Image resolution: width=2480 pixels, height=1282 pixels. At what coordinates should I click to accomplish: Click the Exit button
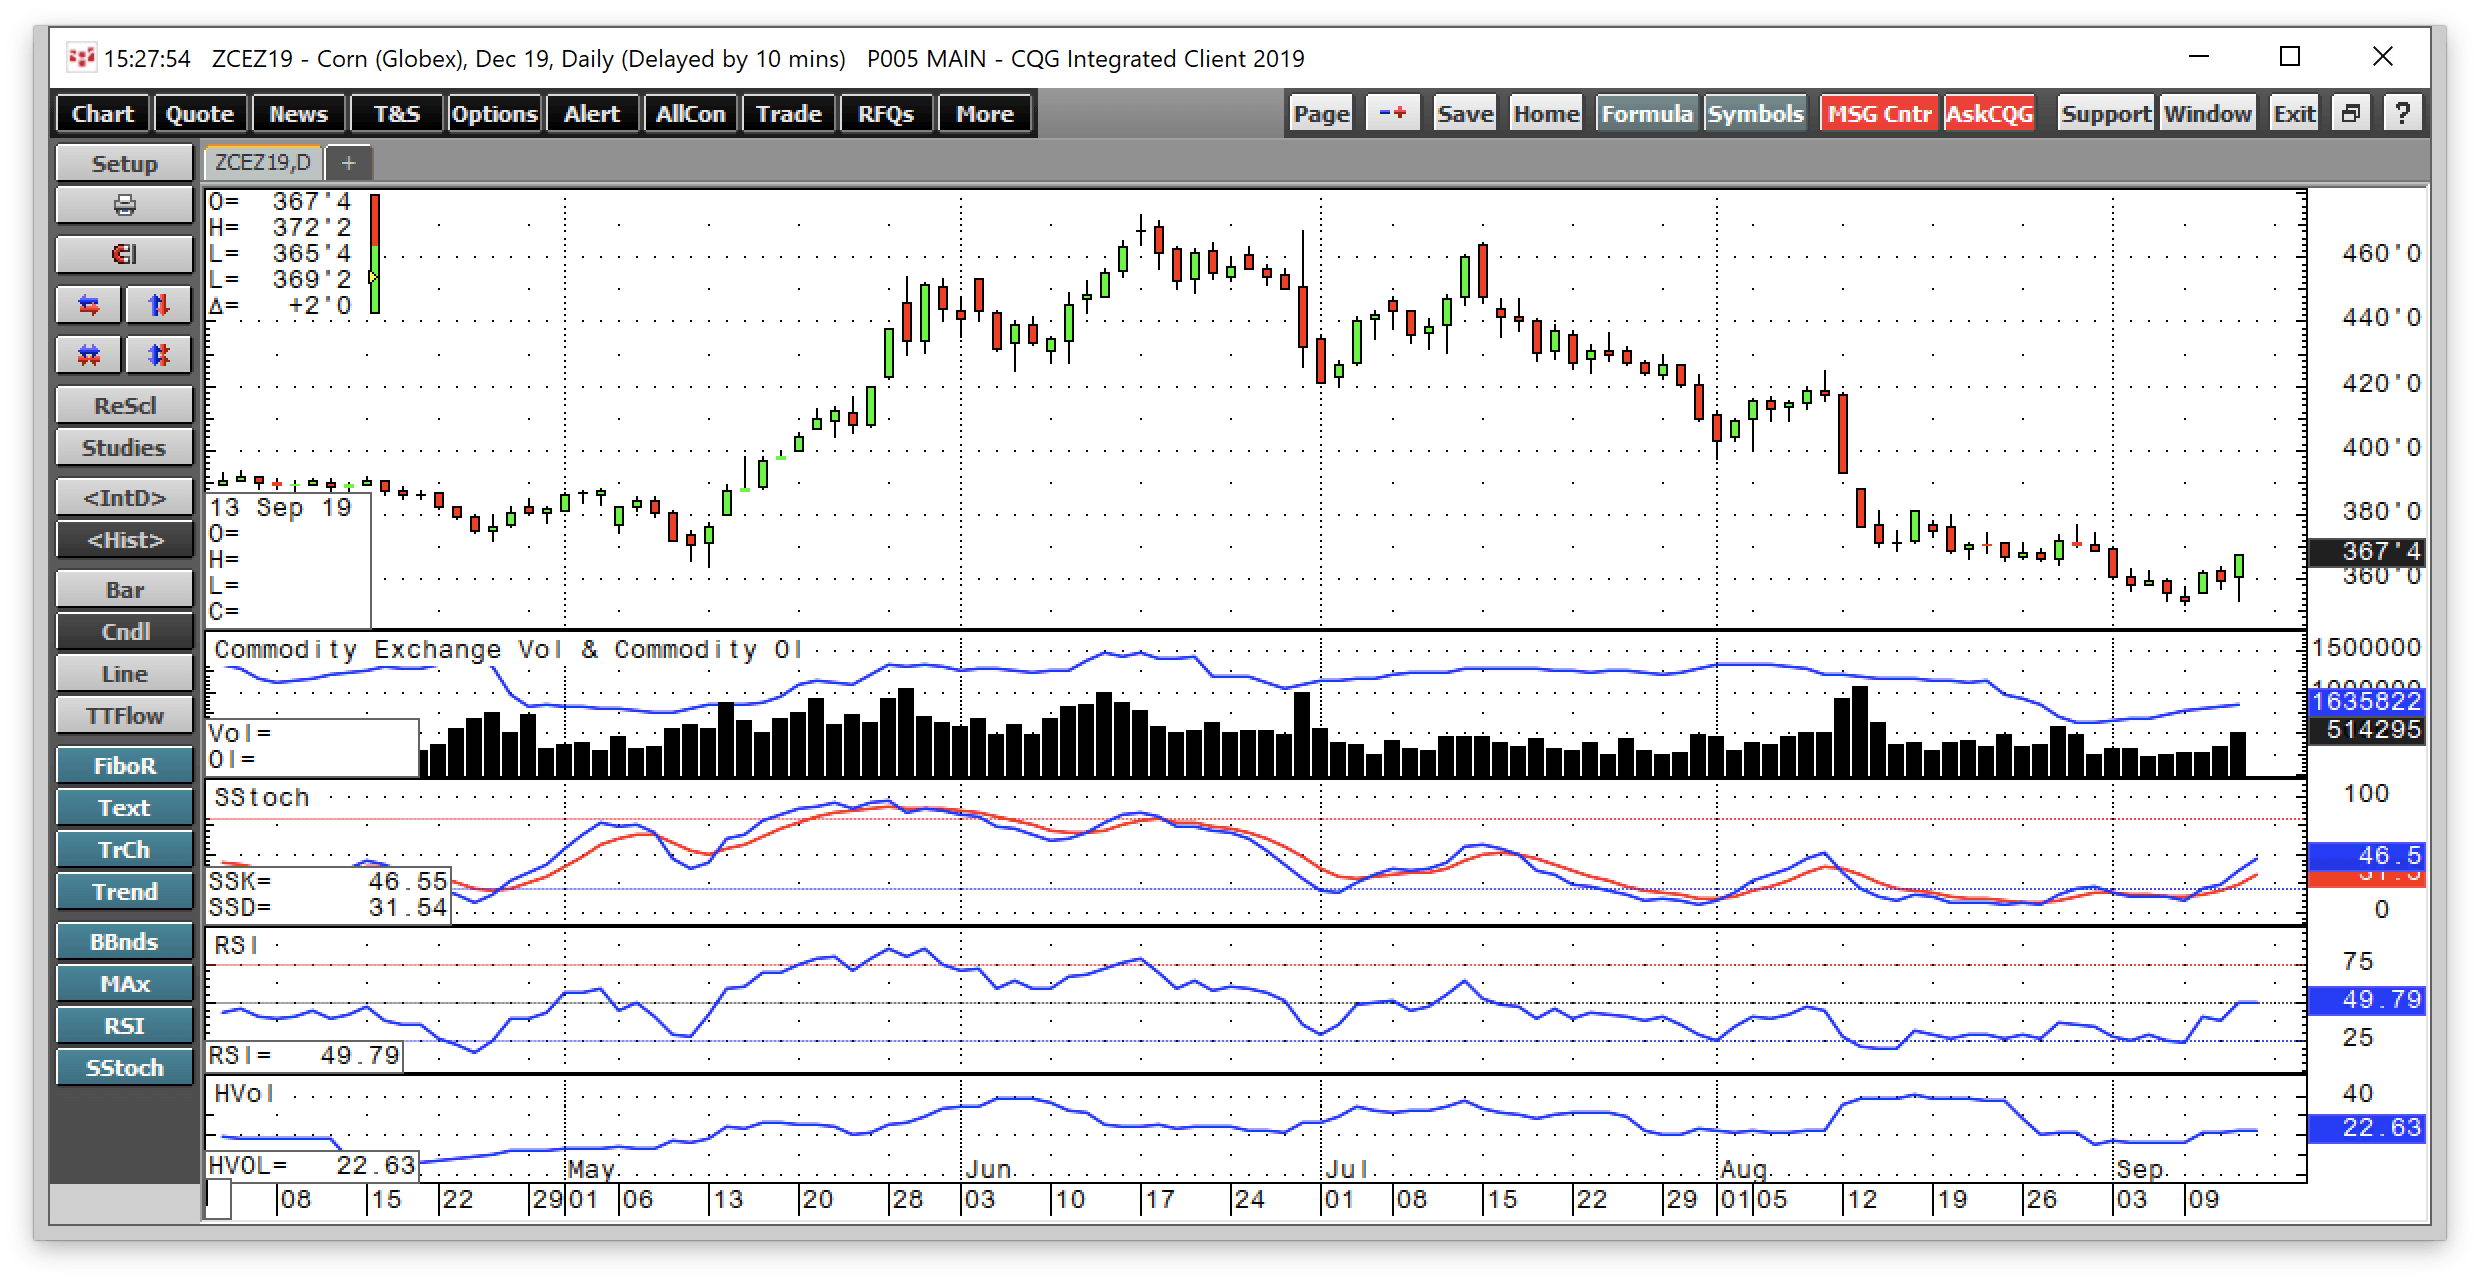(2294, 113)
